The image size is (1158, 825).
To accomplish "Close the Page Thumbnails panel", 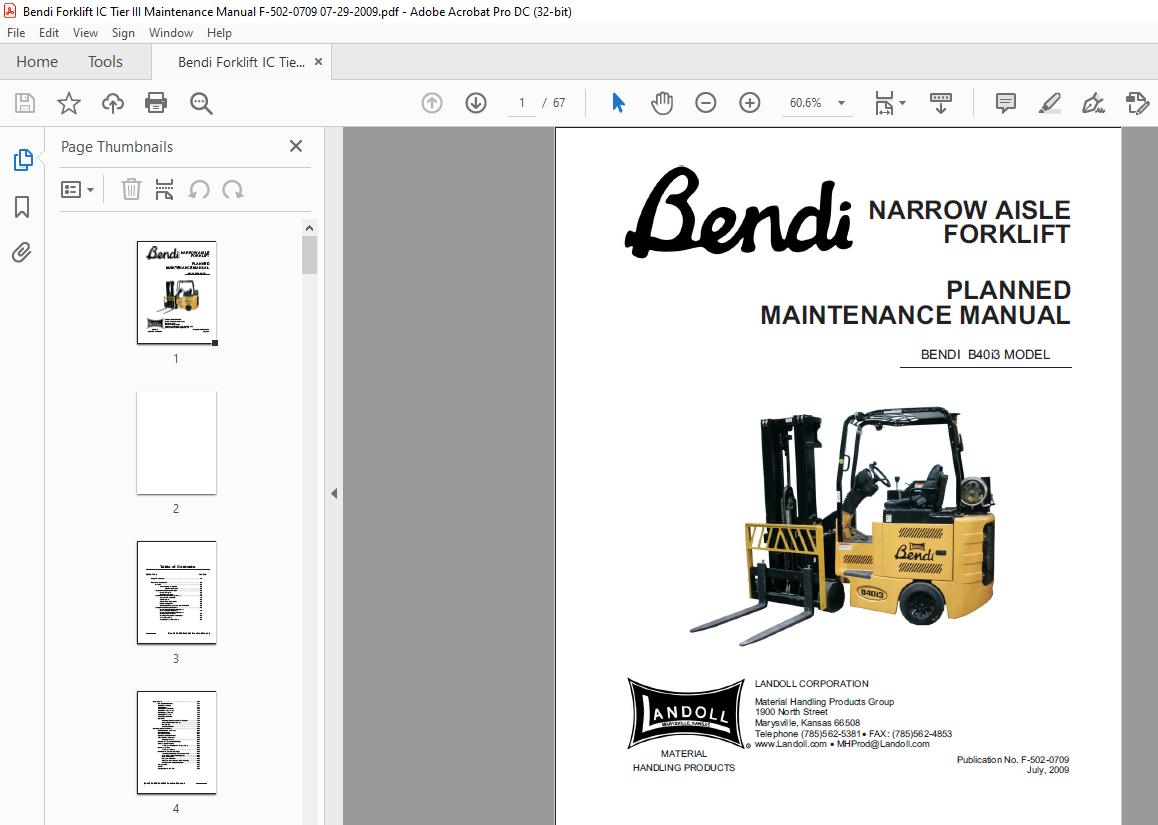I will tap(296, 146).
